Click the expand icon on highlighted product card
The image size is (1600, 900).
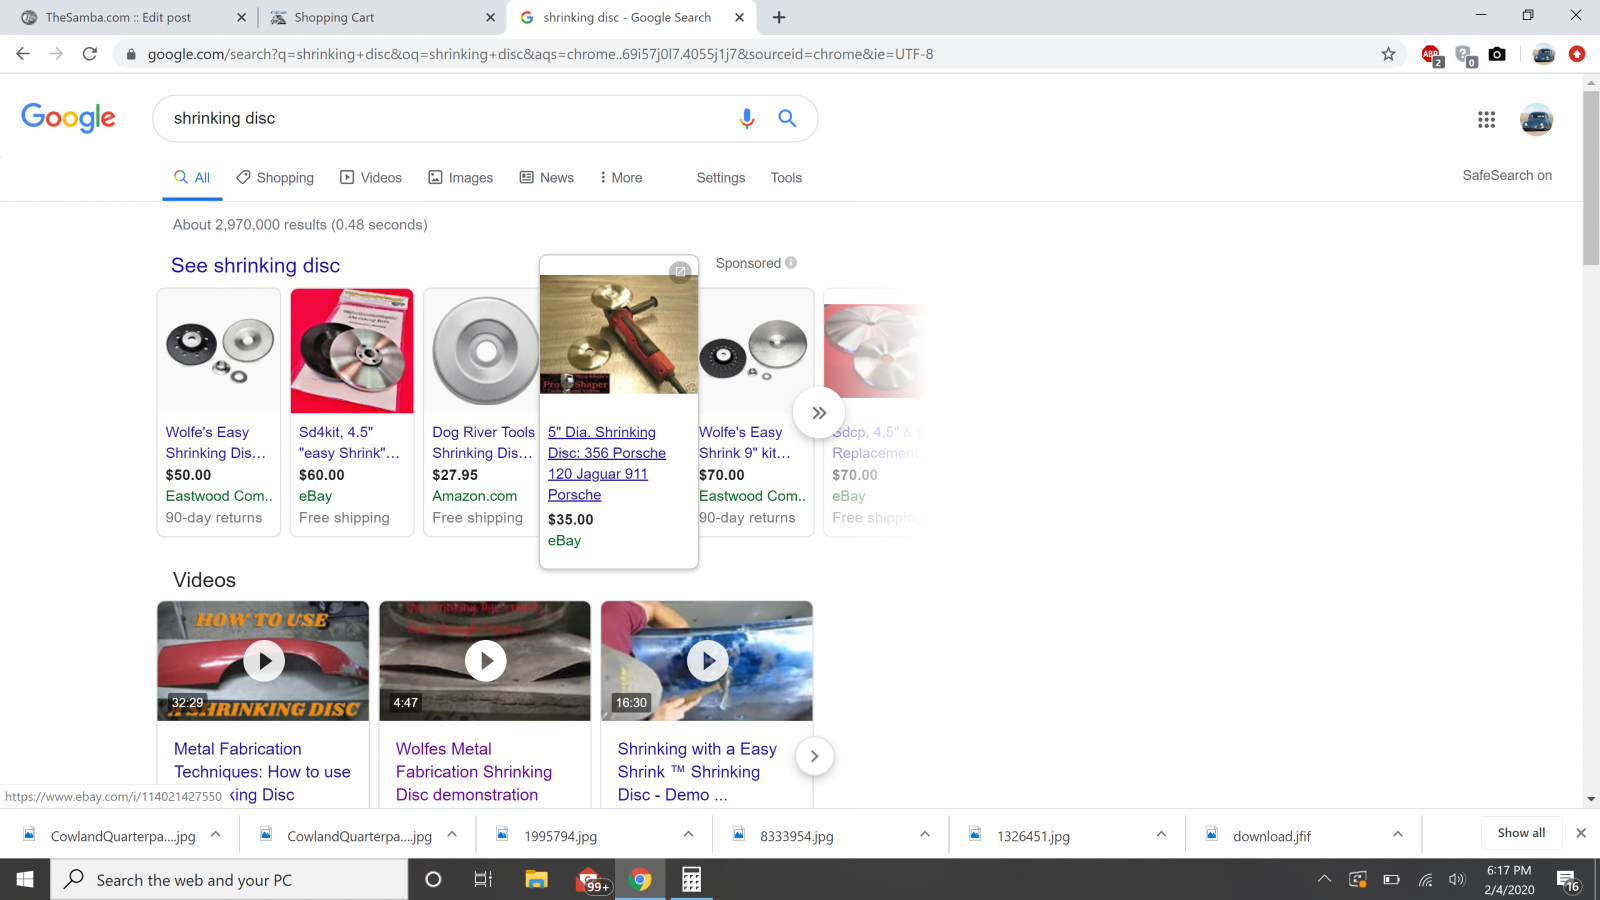pos(680,271)
